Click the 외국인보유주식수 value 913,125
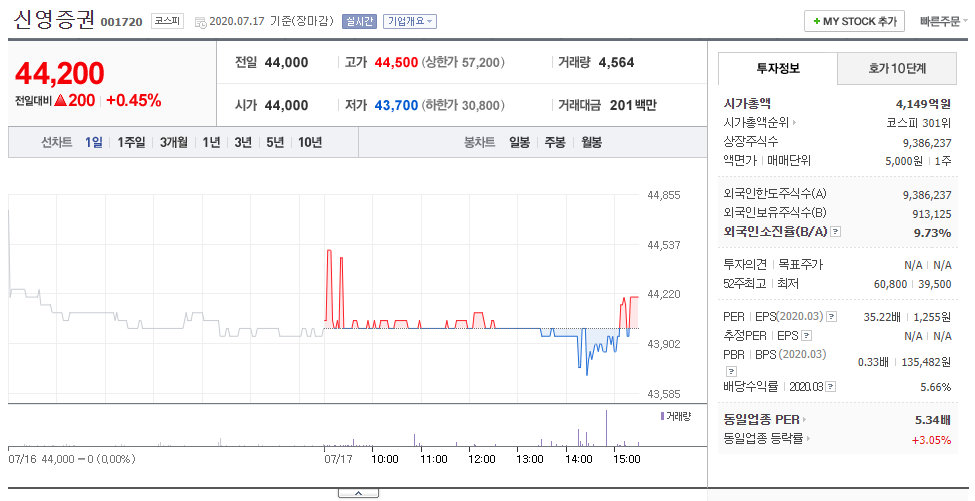 (931, 214)
